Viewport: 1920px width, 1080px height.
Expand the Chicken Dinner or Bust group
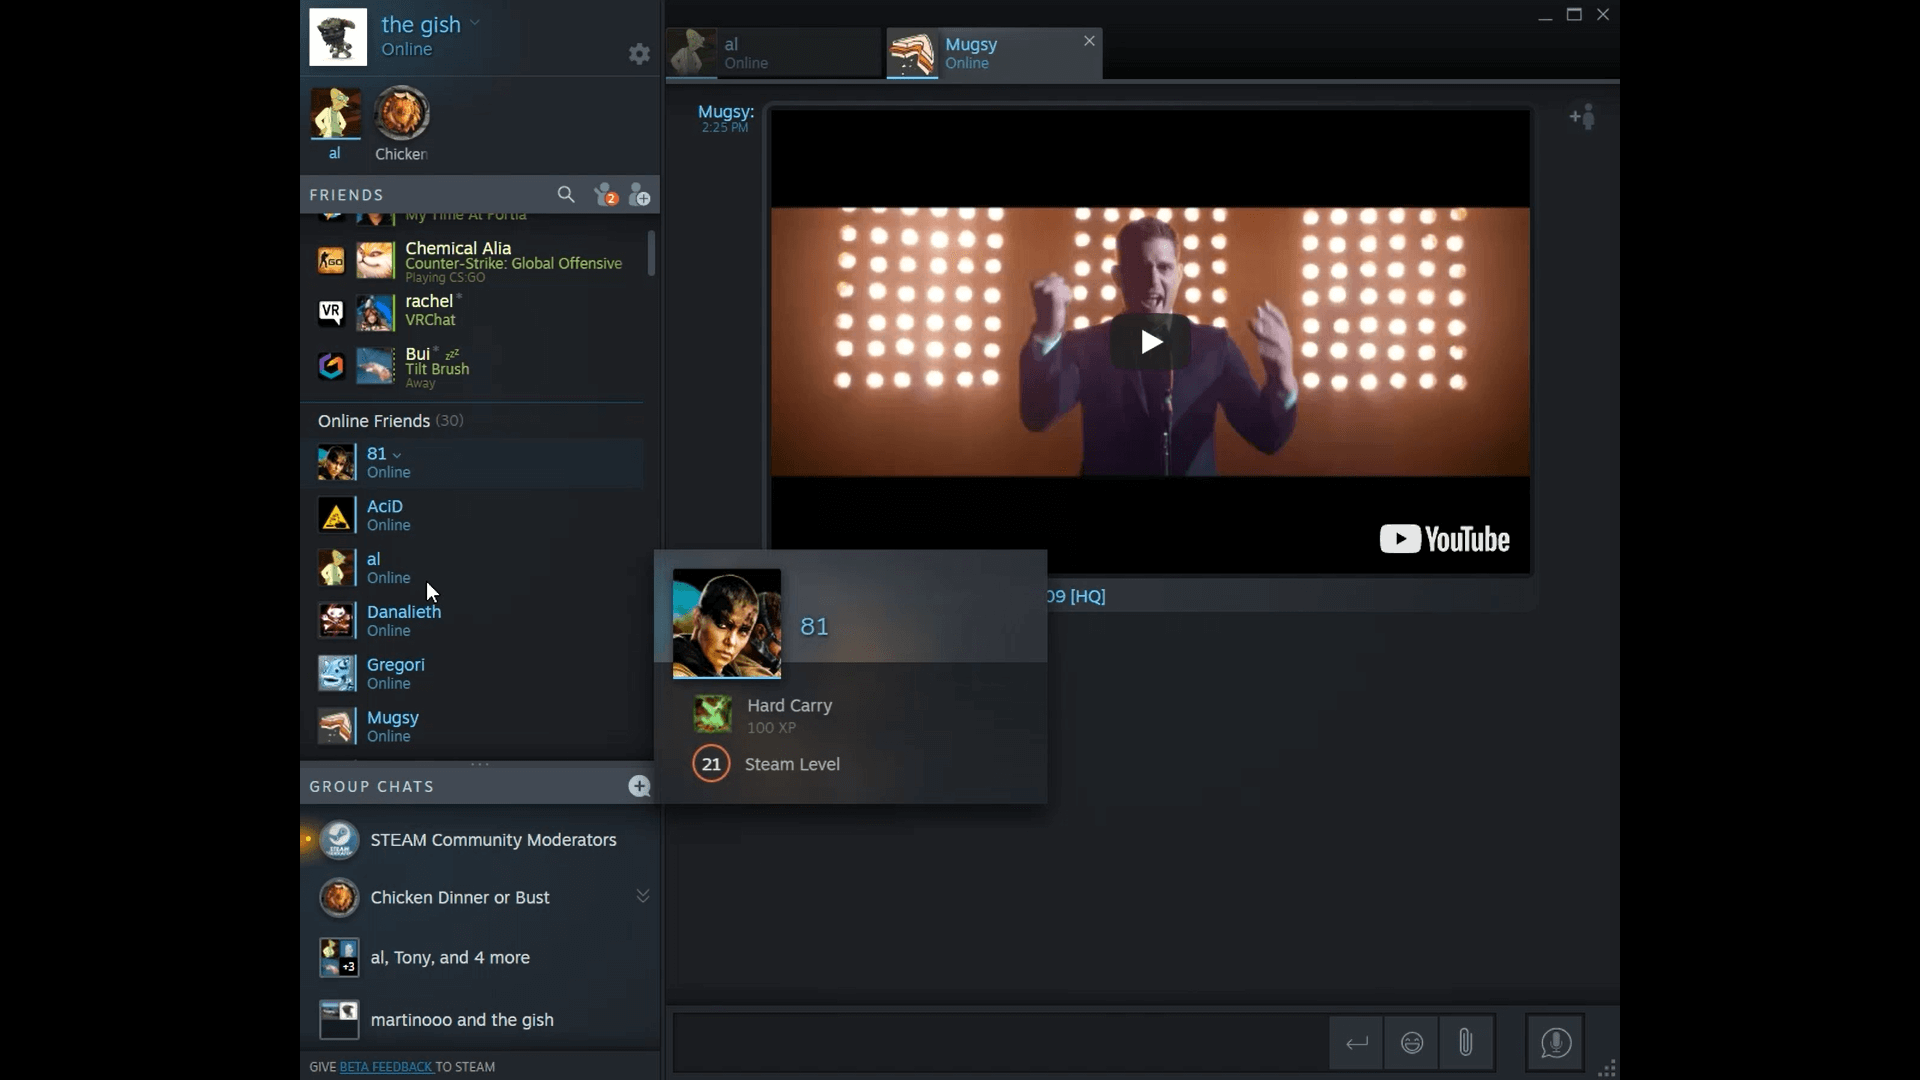click(x=642, y=896)
